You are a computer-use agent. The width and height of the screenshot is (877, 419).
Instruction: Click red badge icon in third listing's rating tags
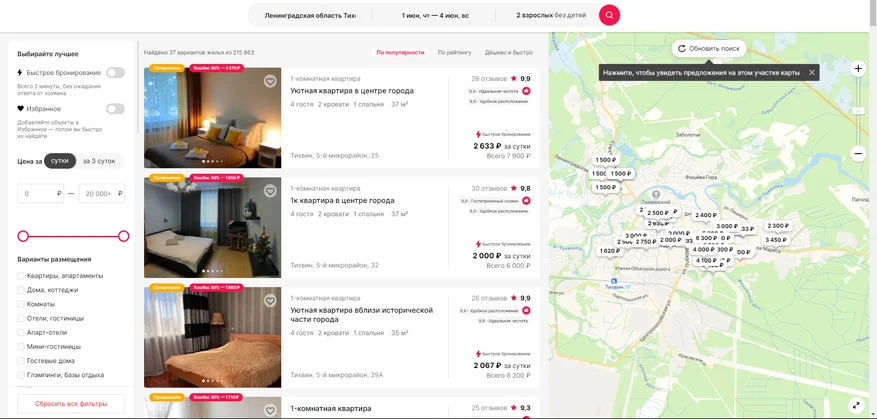(526, 310)
